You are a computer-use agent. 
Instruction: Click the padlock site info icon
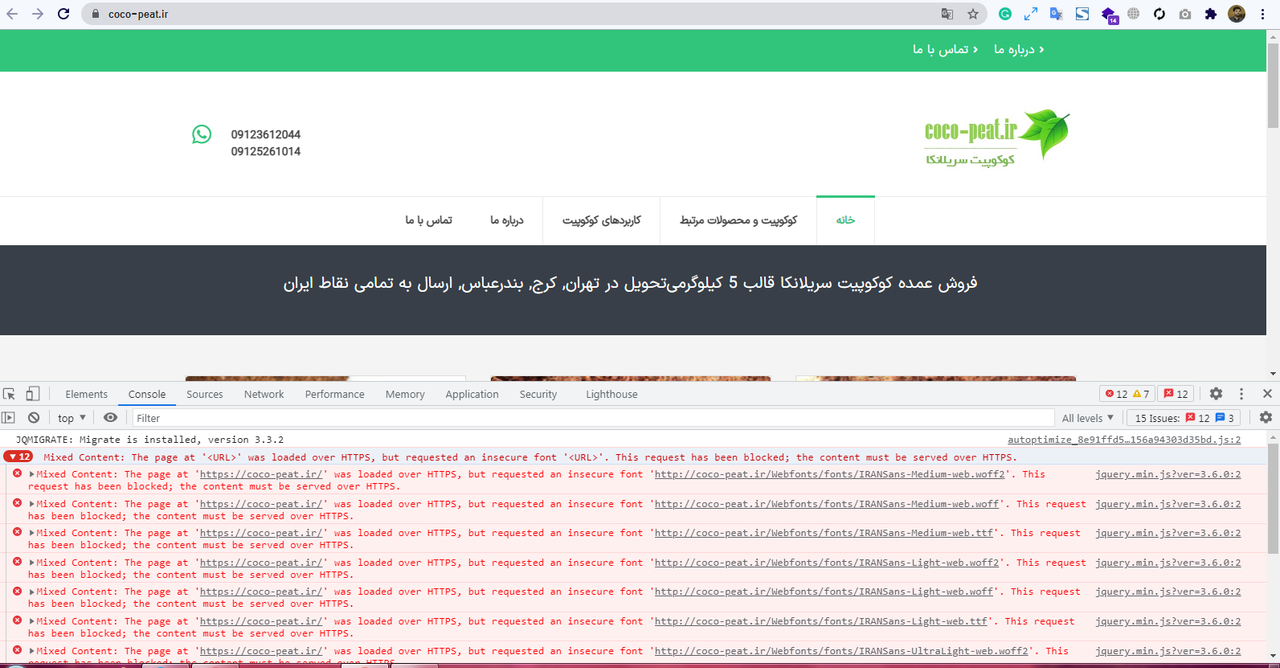pyautogui.click(x=96, y=14)
